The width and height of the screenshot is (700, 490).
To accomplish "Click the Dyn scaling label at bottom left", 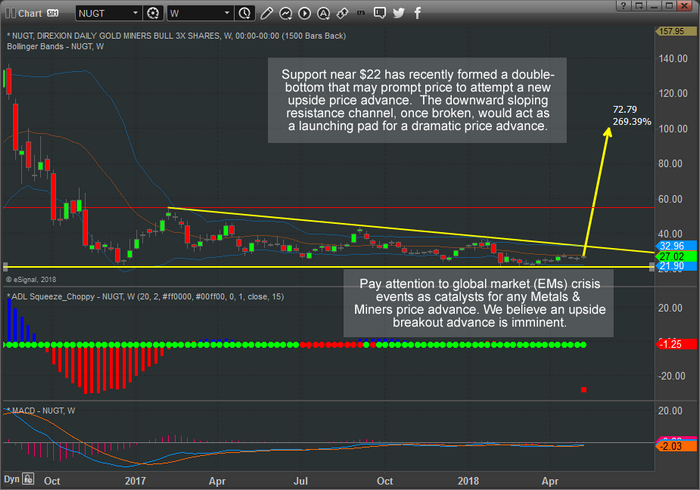I will pos(12,479).
